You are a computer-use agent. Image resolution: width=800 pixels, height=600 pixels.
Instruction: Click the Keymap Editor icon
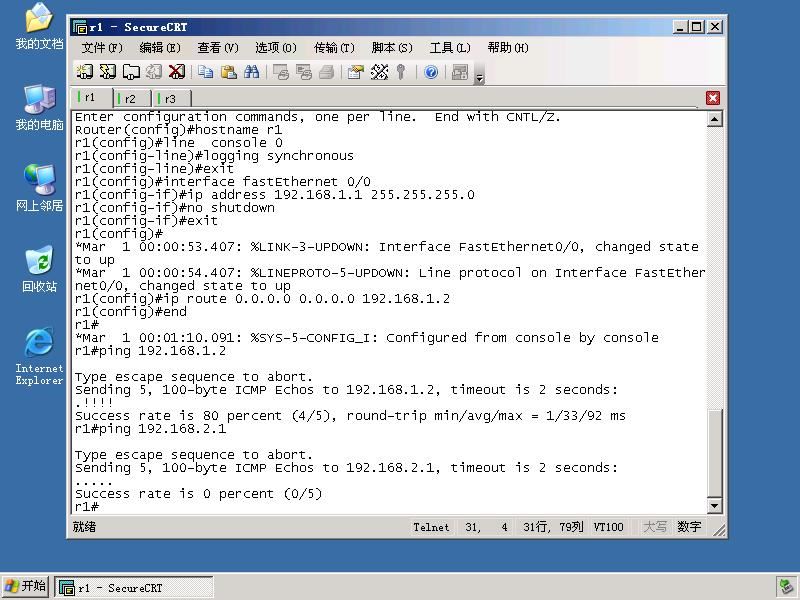click(379, 72)
